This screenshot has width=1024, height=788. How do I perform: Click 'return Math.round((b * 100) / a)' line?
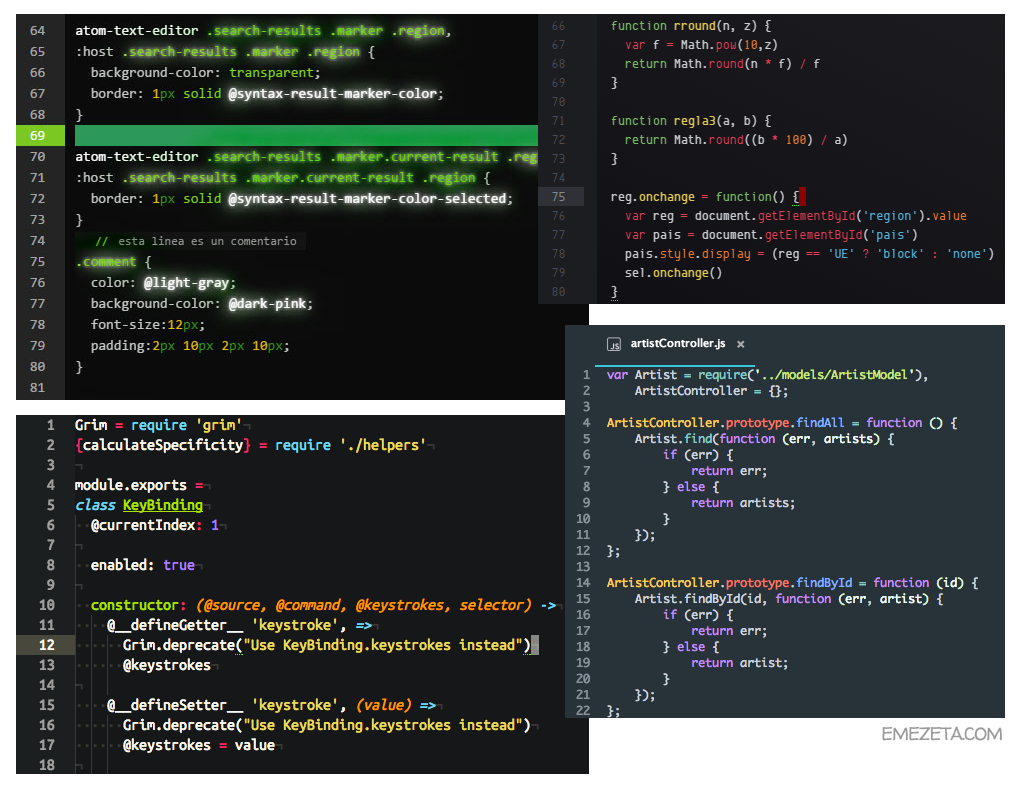click(x=736, y=140)
